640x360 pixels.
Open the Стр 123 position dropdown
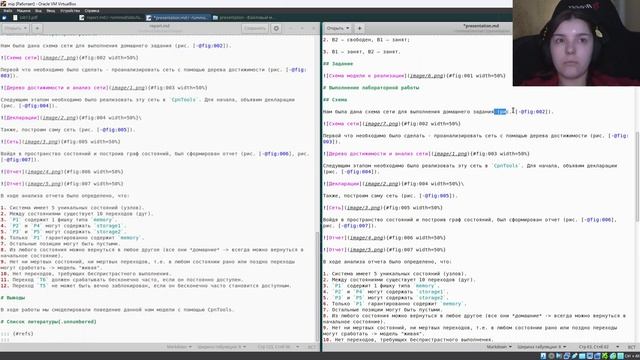pos(277,347)
